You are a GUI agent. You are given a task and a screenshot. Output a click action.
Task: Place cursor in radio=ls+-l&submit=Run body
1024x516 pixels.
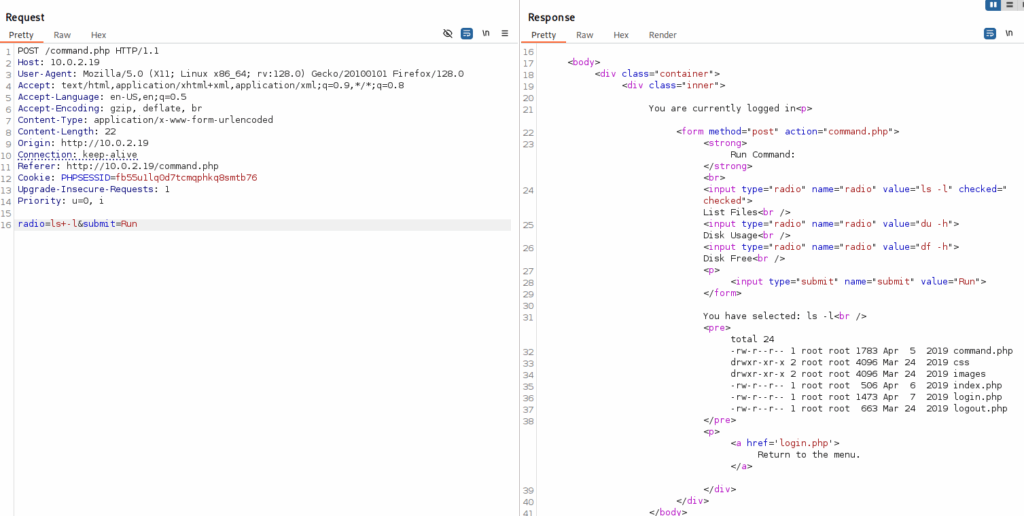pos(77,225)
